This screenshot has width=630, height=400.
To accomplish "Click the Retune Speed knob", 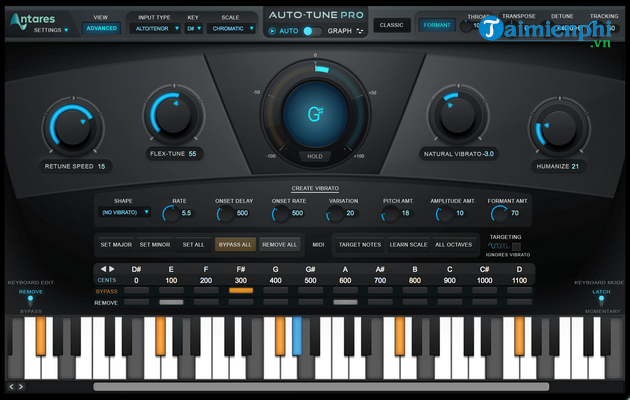I will [73, 126].
